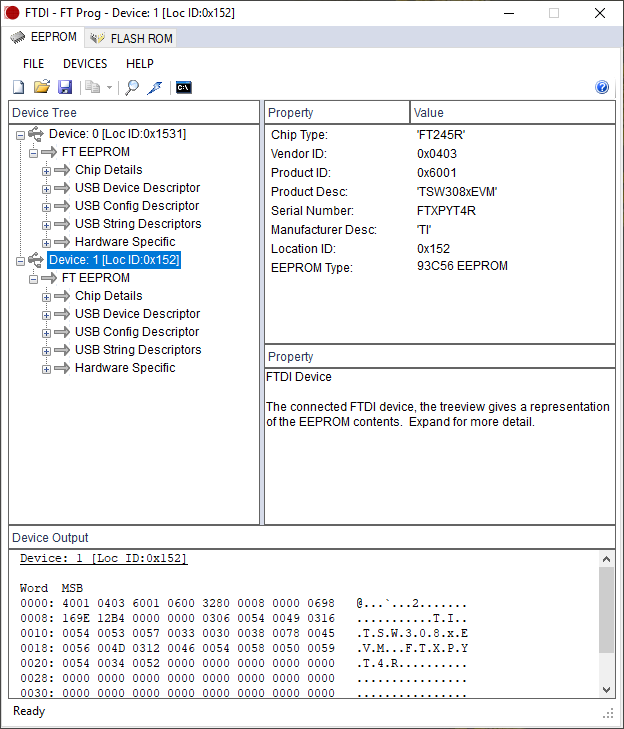Click the Chip Type 'FT245R' value

point(441,135)
